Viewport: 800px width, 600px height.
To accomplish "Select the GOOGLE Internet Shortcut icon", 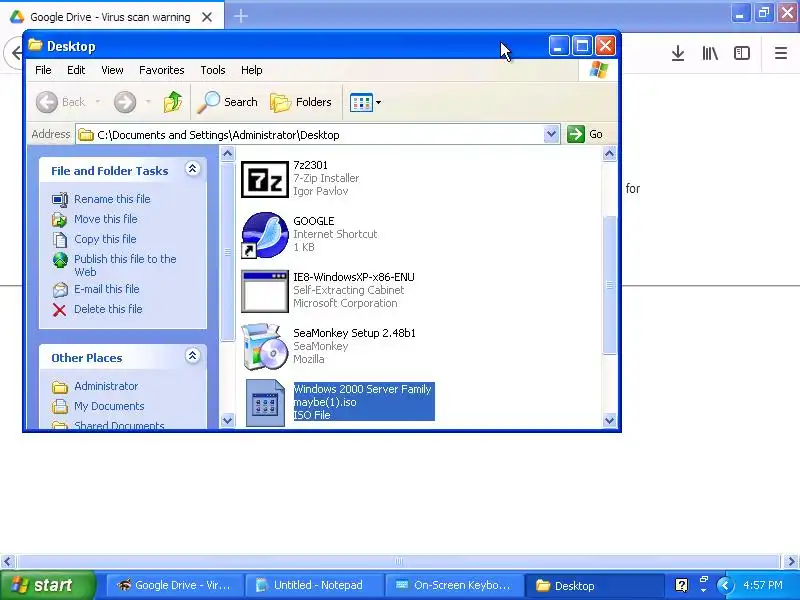I will (x=265, y=235).
